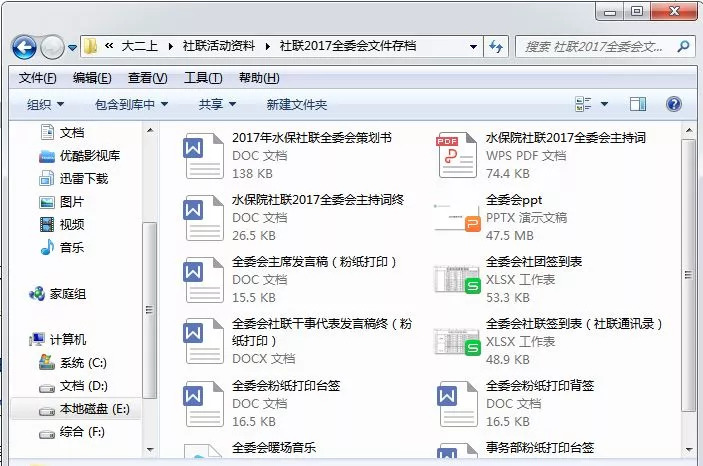Open help with the question mark icon
This screenshot has height=466, width=703.
[x=673, y=105]
